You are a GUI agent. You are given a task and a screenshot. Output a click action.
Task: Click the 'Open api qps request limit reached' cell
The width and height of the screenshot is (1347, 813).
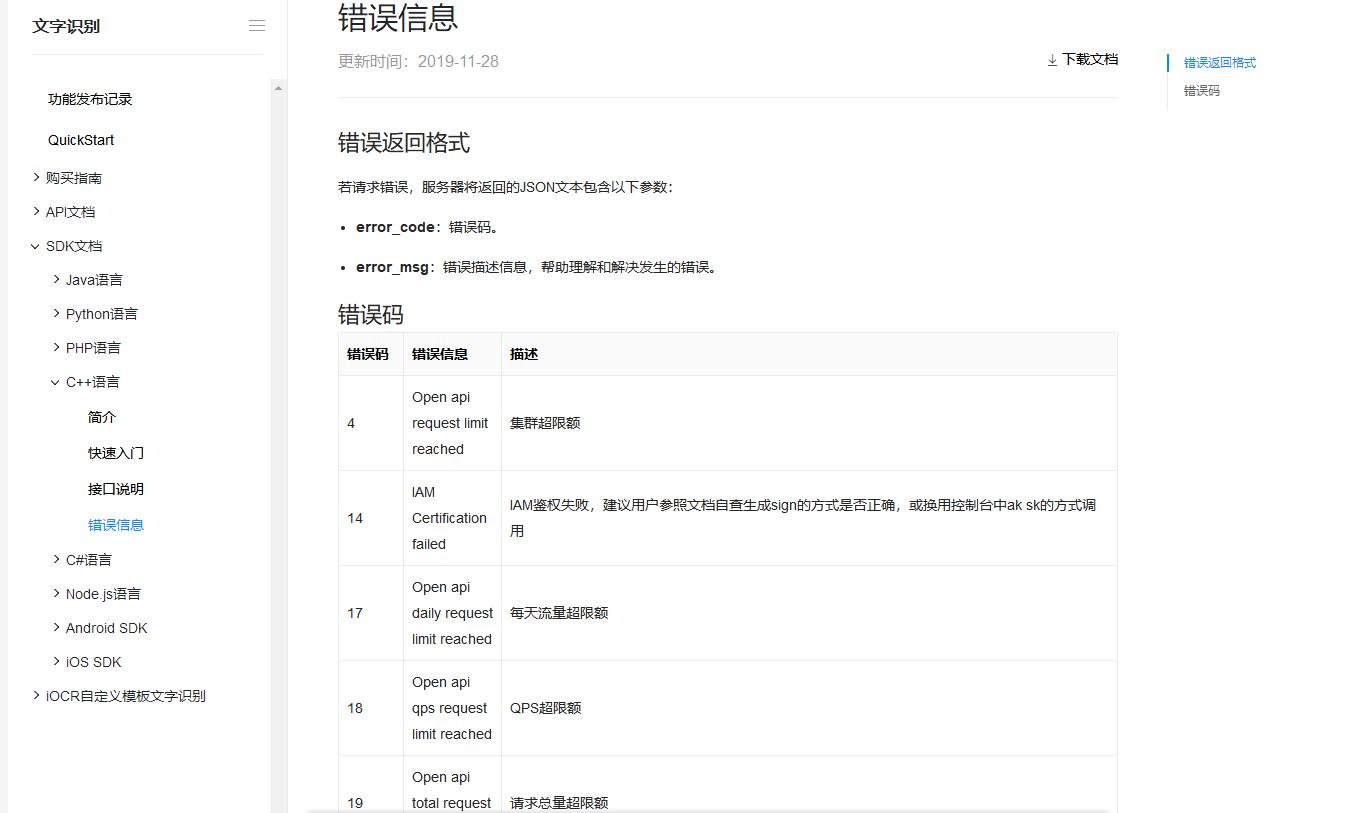(x=452, y=708)
